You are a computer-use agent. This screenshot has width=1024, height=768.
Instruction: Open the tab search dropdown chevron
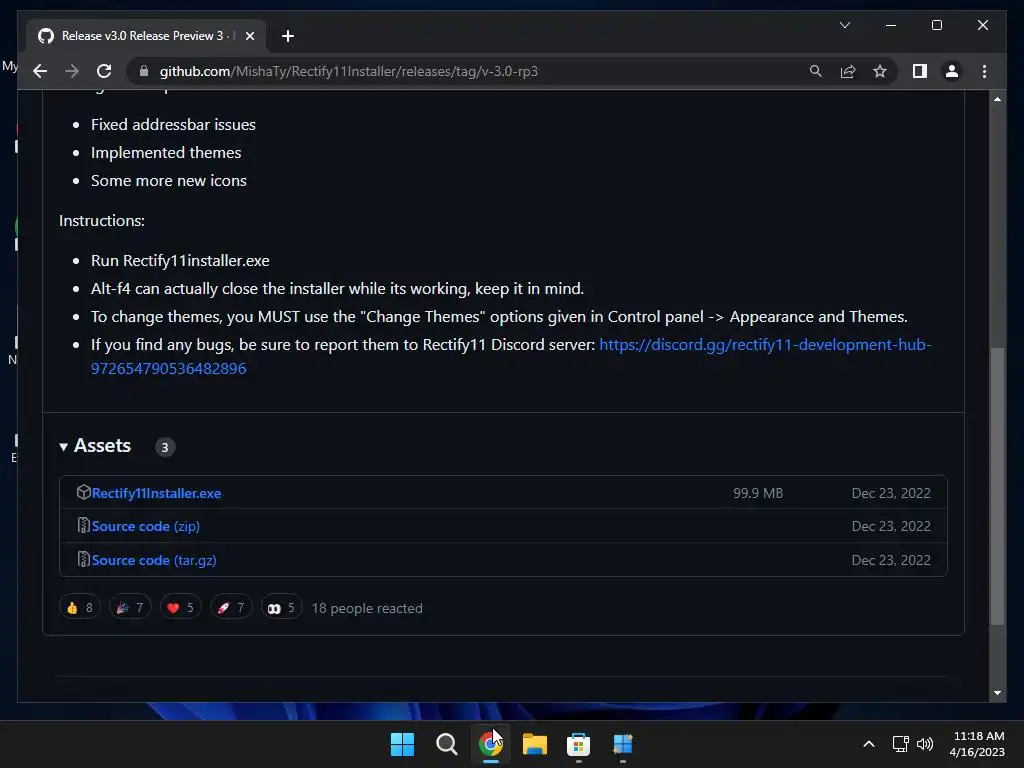[844, 25]
